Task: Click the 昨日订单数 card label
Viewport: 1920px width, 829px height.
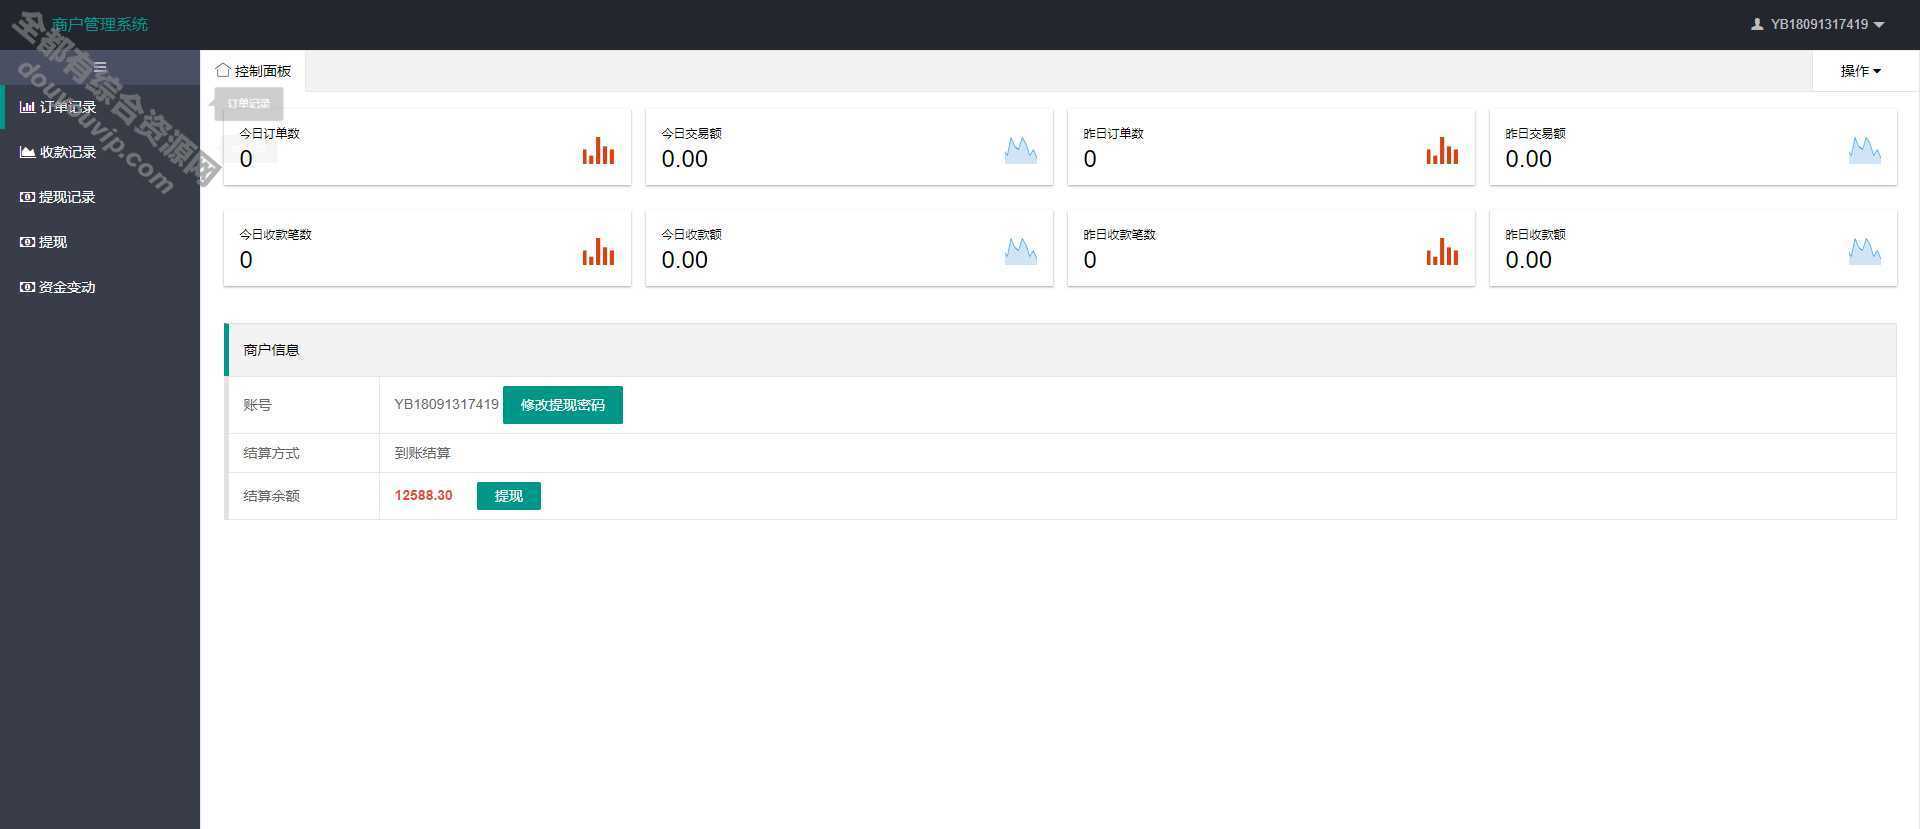Action: [1114, 133]
